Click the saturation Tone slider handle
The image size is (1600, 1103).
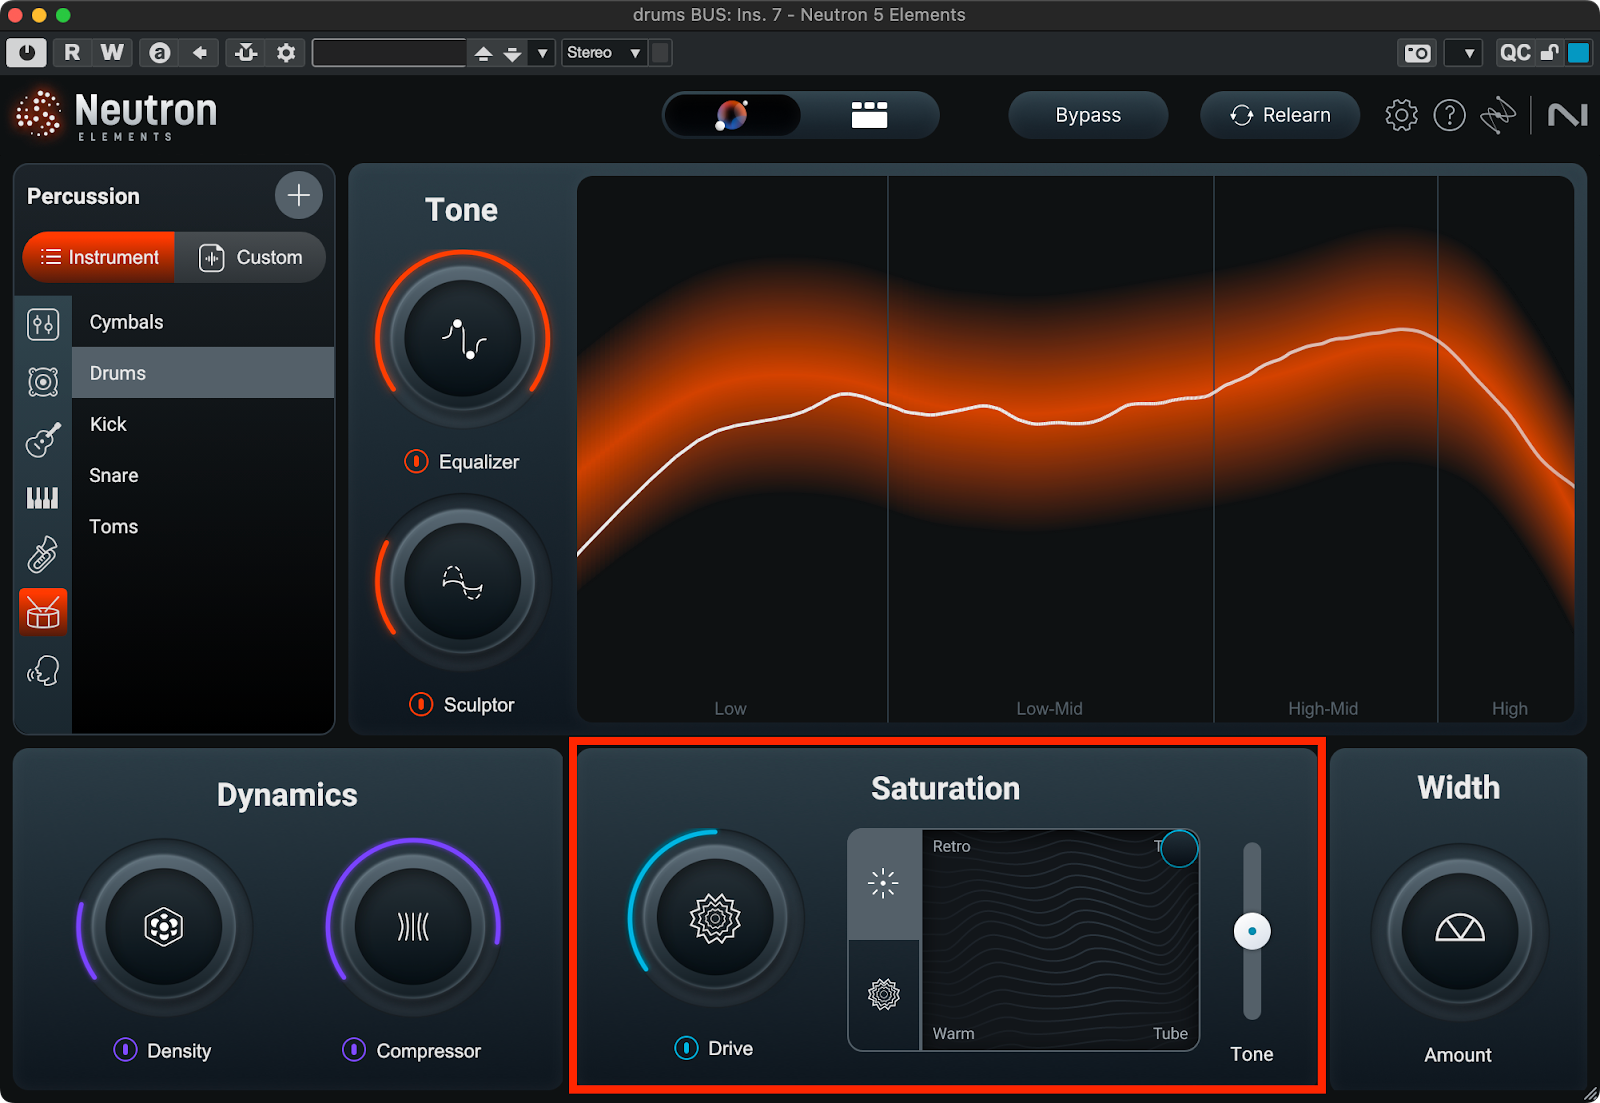[1252, 931]
